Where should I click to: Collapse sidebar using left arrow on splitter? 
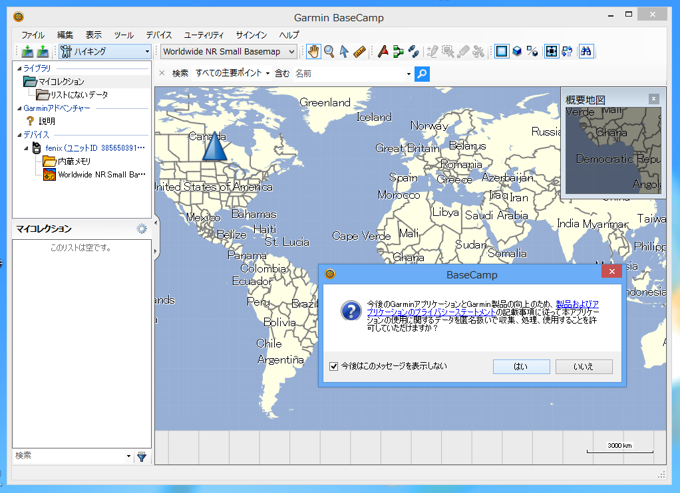156,223
